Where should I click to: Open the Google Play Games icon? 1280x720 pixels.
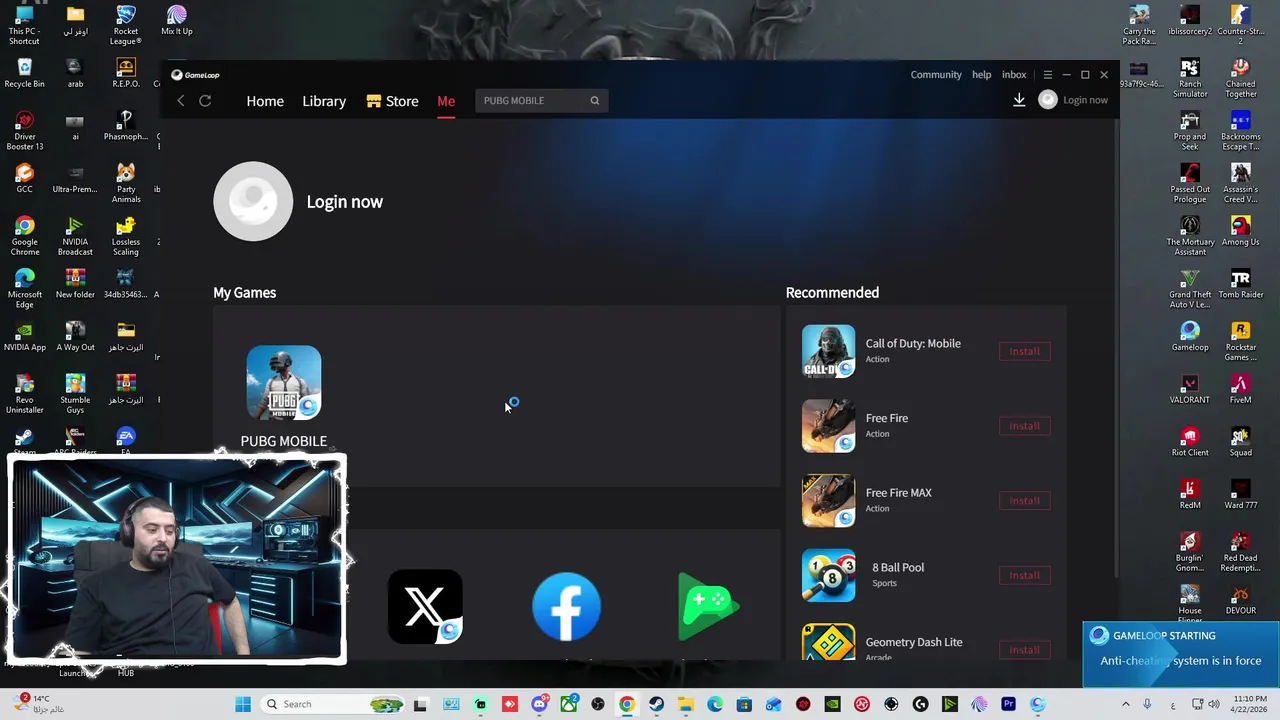pyautogui.click(x=708, y=606)
